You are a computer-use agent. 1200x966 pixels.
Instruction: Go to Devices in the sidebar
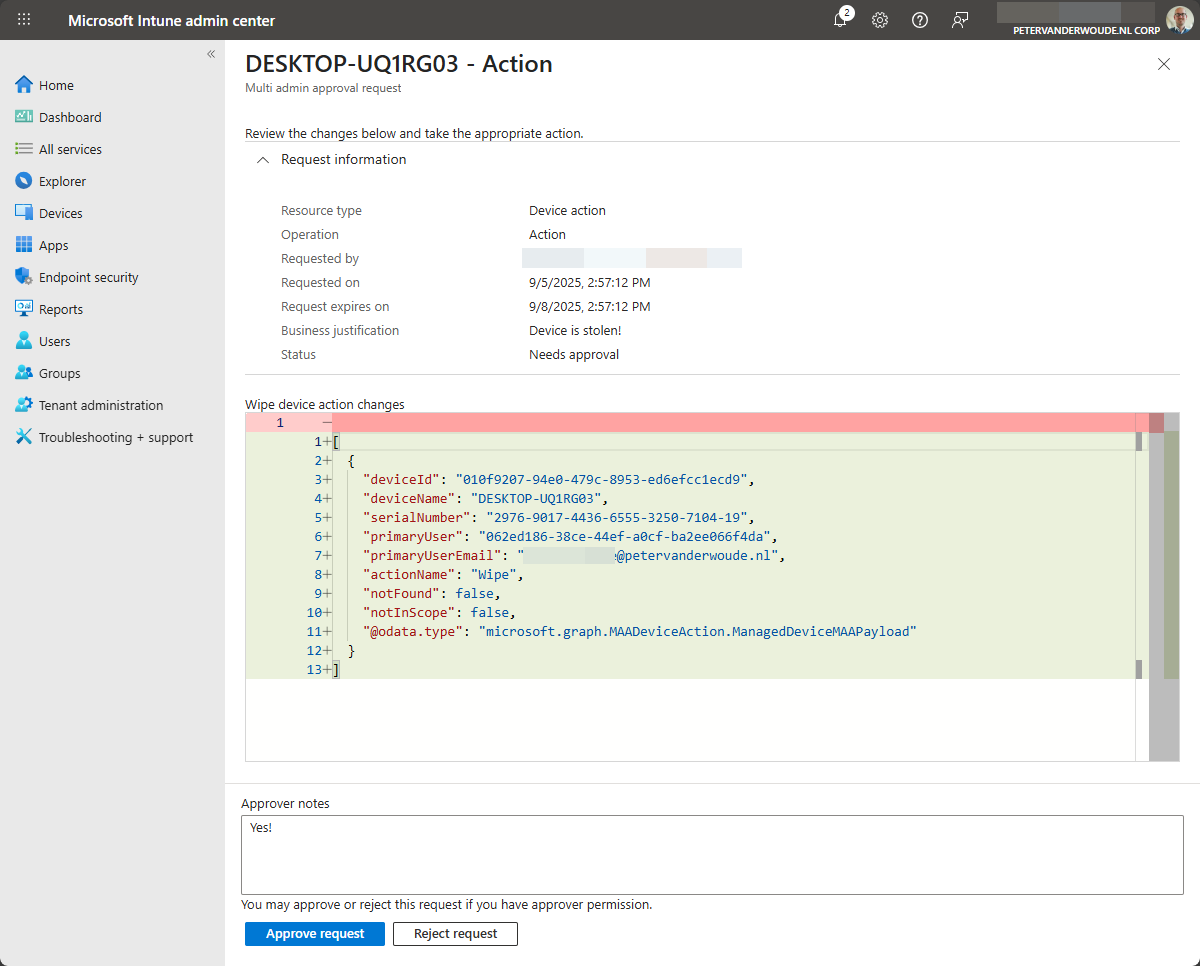tap(60, 213)
